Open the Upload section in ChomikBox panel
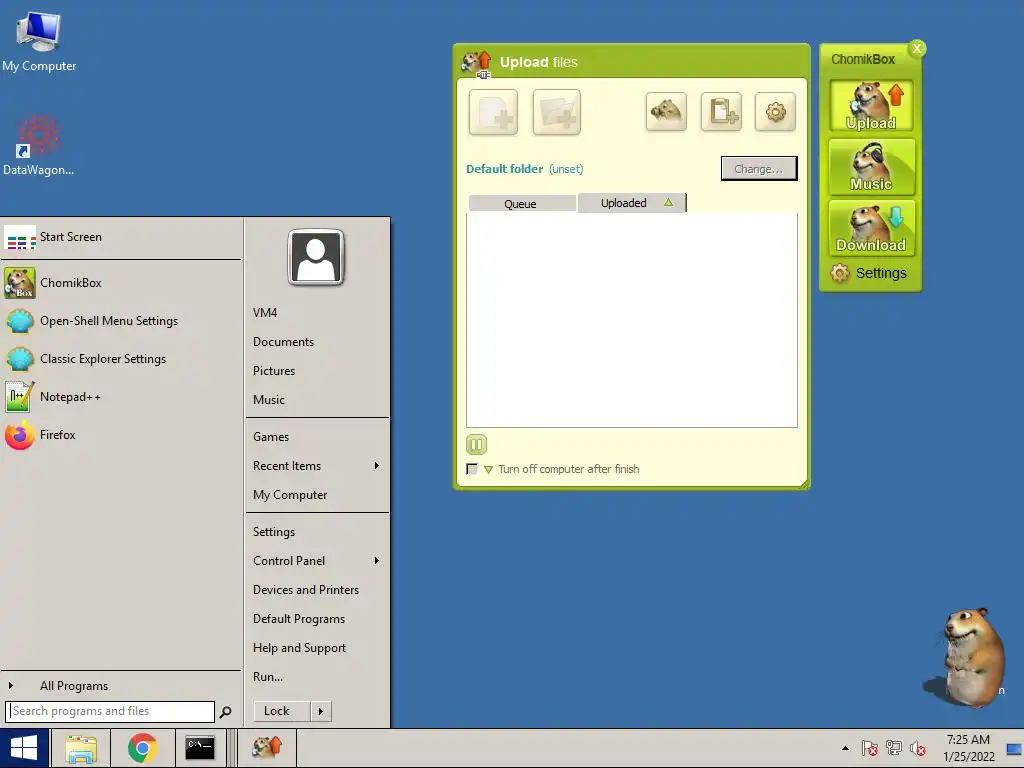The height and width of the screenshot is (768, 1024). click(872, 106)
